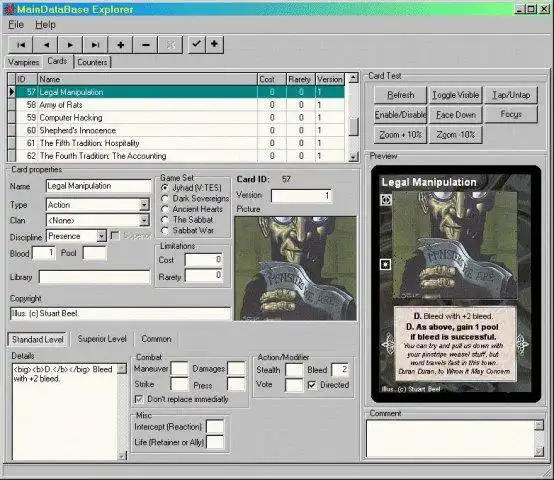Delete record minus button
554x480 pixels.
click(146, 45)
